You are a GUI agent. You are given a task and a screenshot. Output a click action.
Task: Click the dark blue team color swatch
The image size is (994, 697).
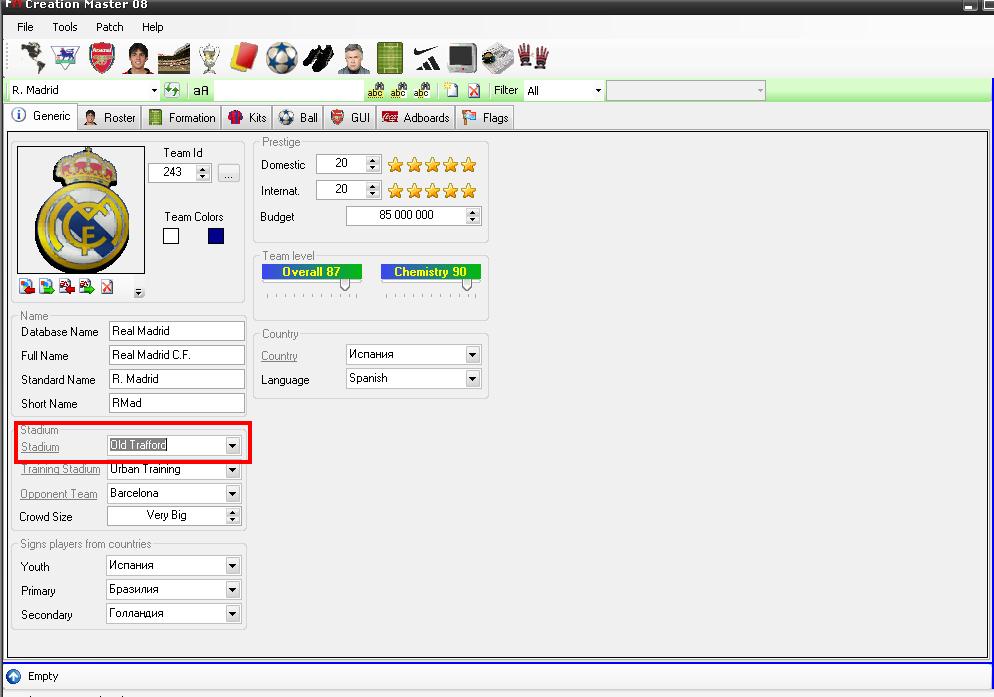click(x=216, y=236)
